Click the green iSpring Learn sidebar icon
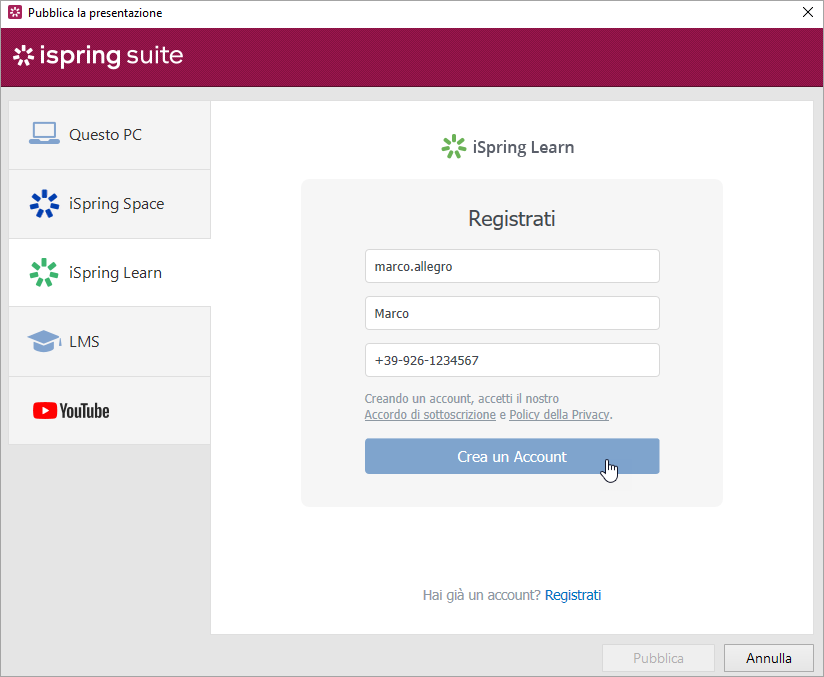 click(44, 273)
